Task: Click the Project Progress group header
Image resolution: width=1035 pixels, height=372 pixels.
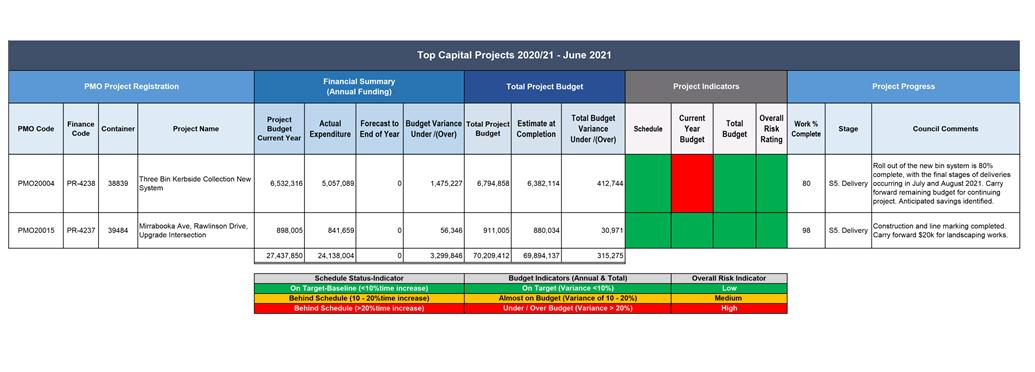Action: [903, 86]
